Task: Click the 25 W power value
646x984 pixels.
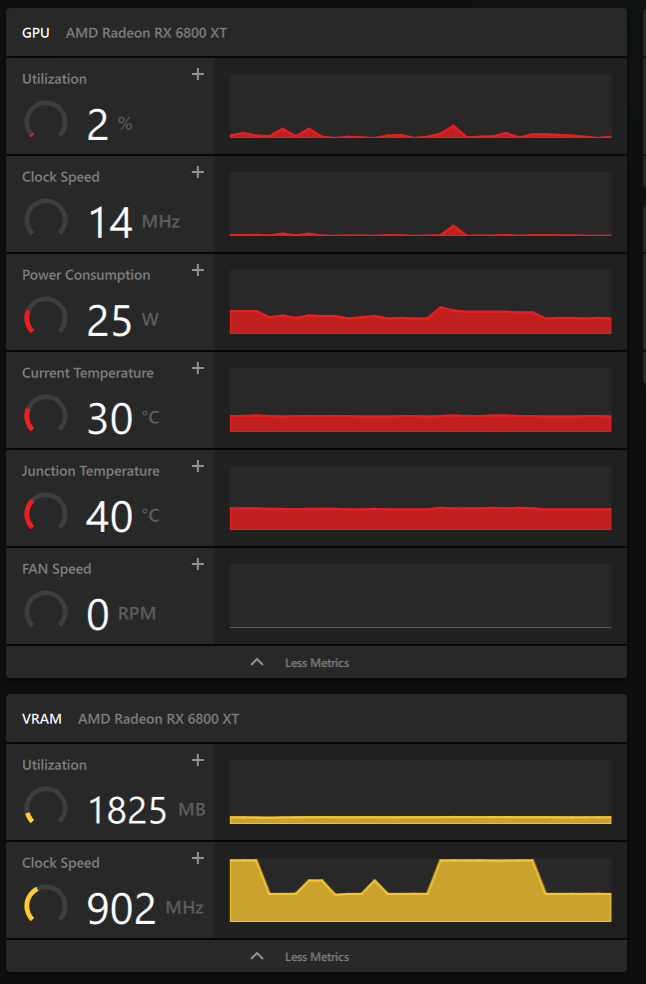Action: coord(122,320)
